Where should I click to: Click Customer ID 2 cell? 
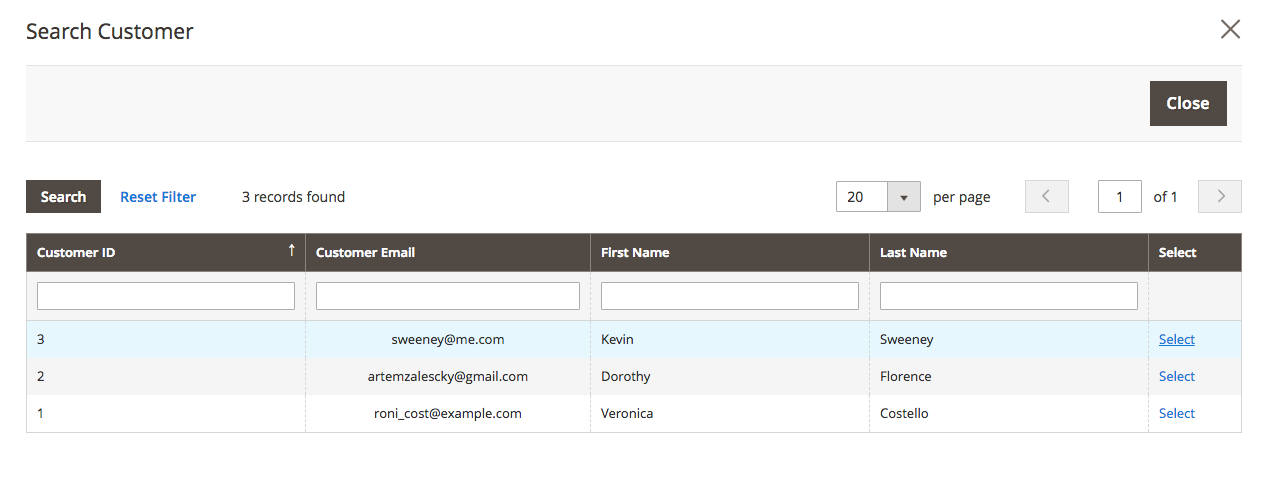click(166, 376)
